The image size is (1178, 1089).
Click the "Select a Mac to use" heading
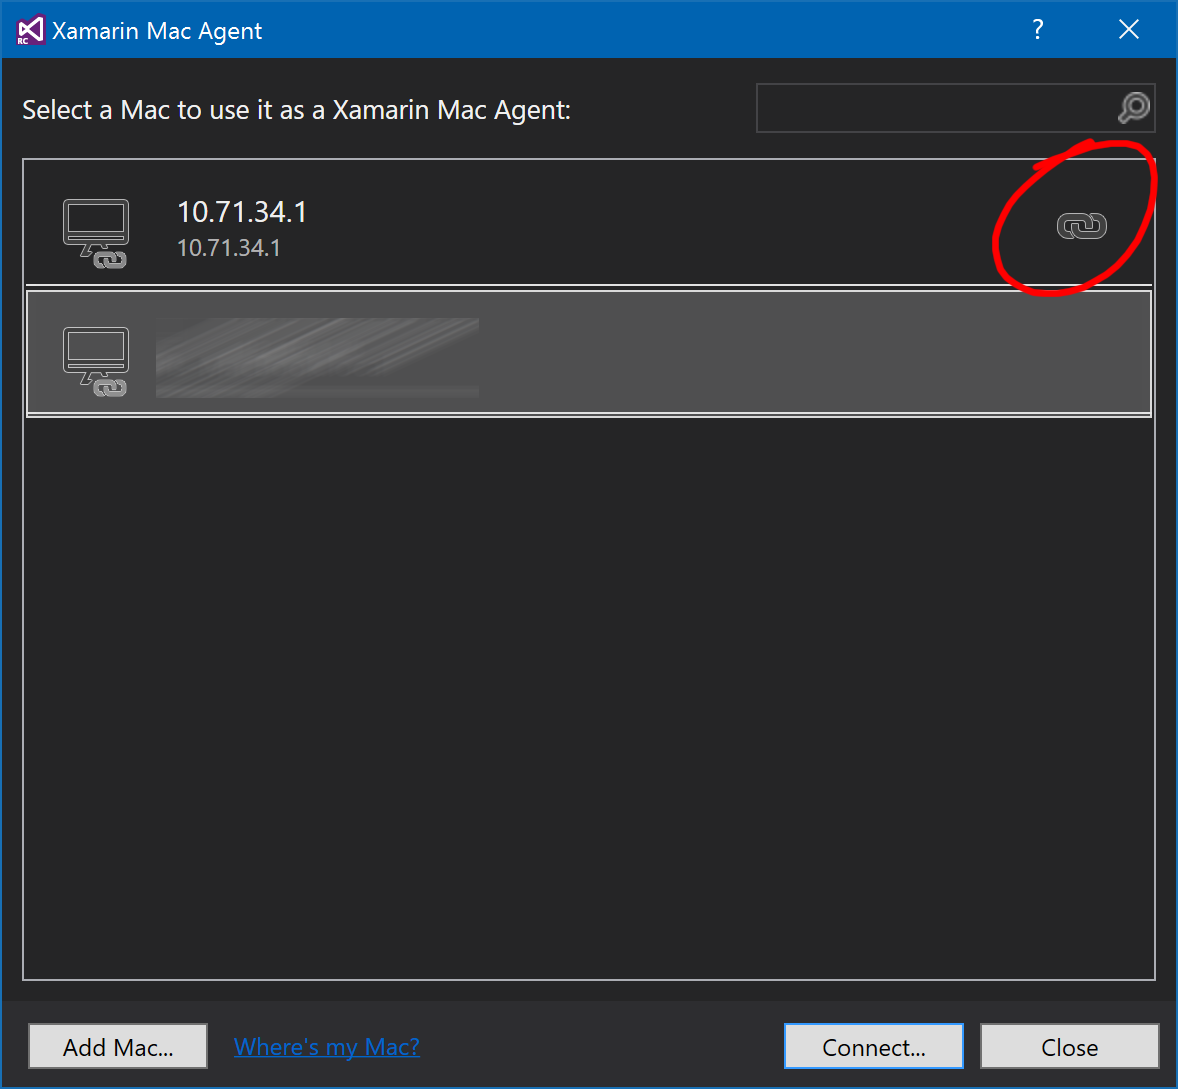(x=296, y=110)
